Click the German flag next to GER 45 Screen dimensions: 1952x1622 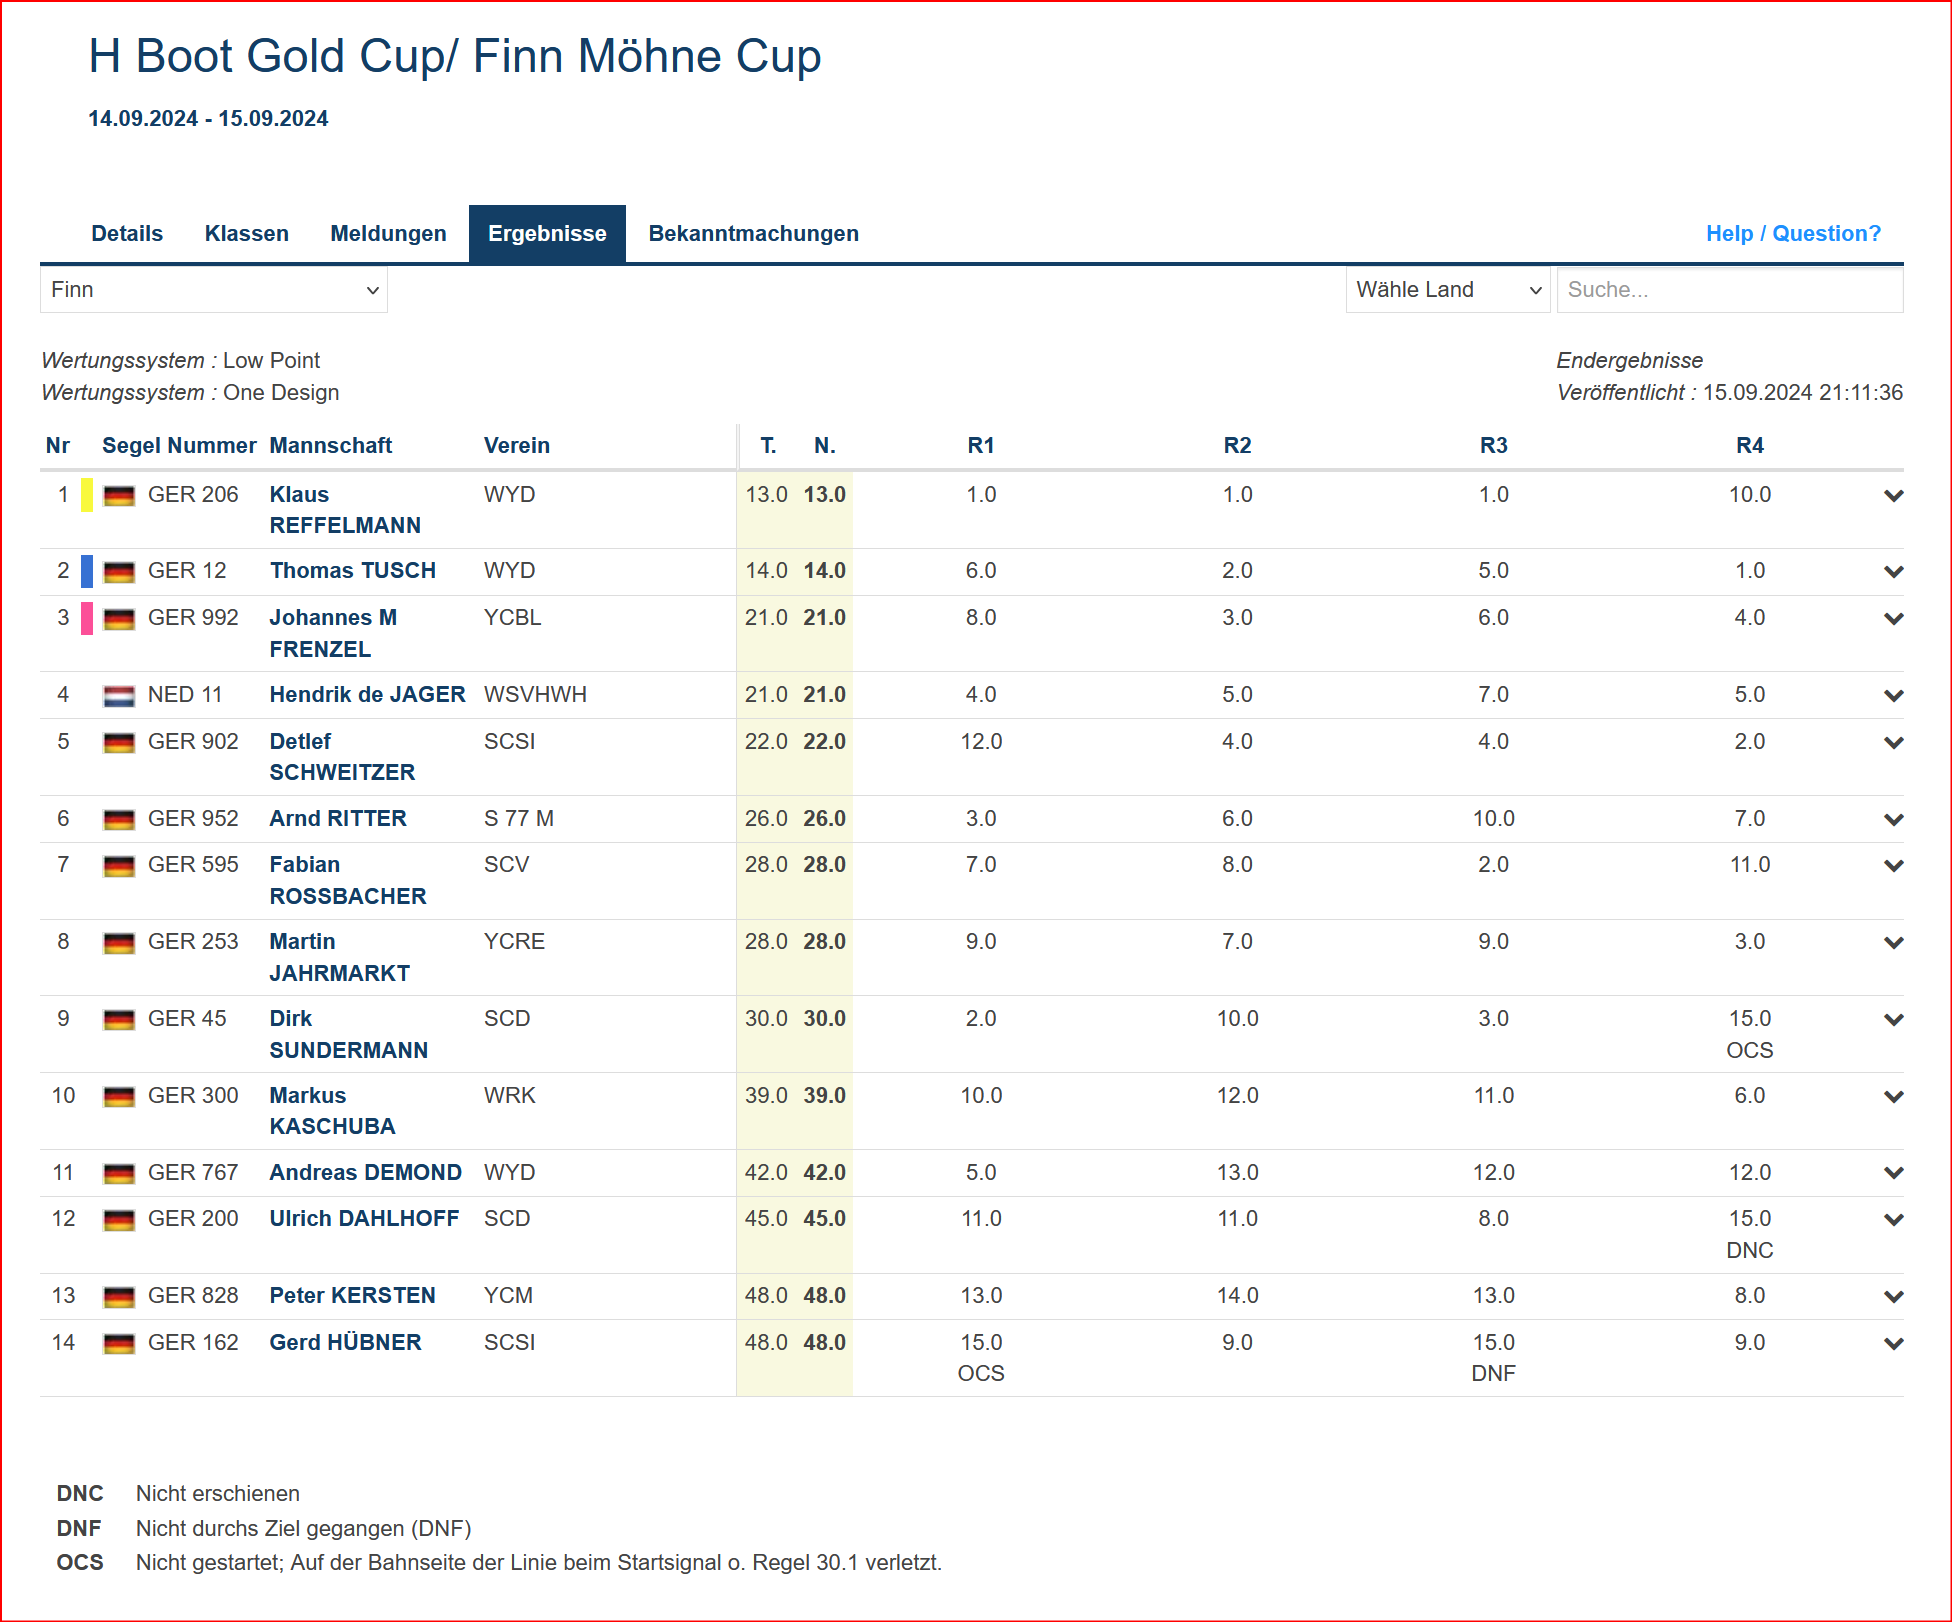click(119, 1020)
